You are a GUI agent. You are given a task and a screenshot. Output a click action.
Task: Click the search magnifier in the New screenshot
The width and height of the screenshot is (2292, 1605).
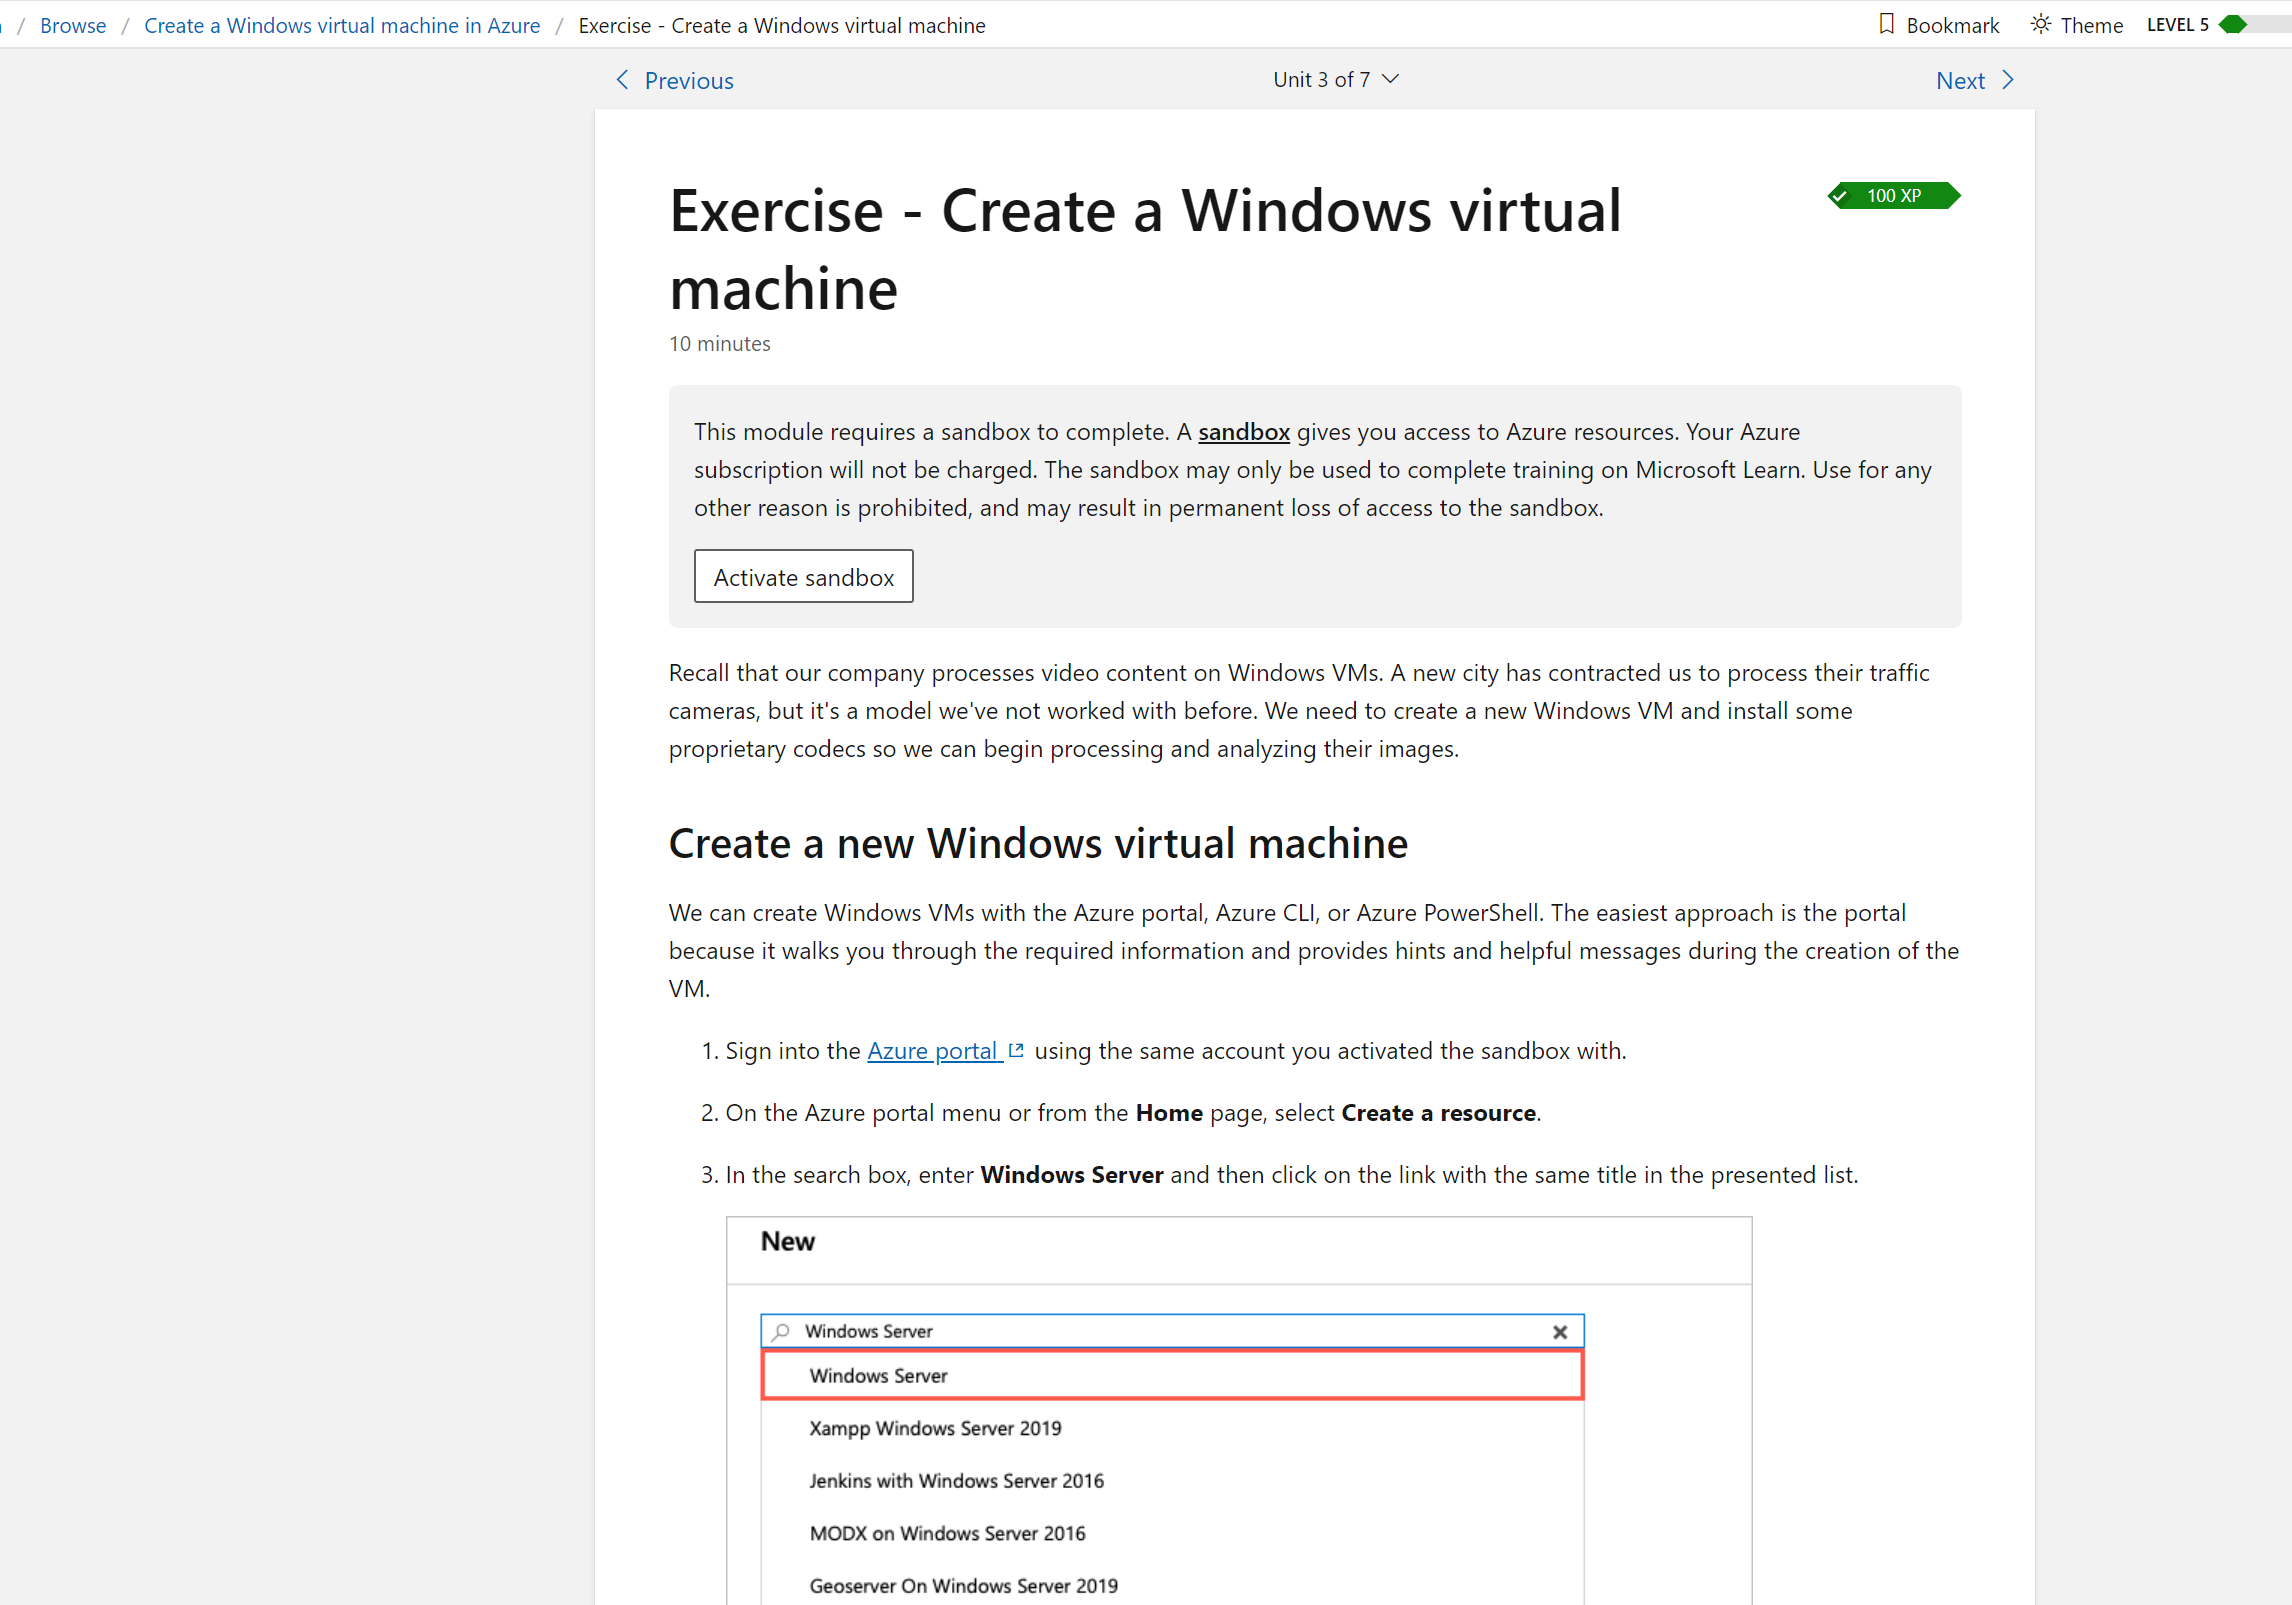pos(782,1331)
